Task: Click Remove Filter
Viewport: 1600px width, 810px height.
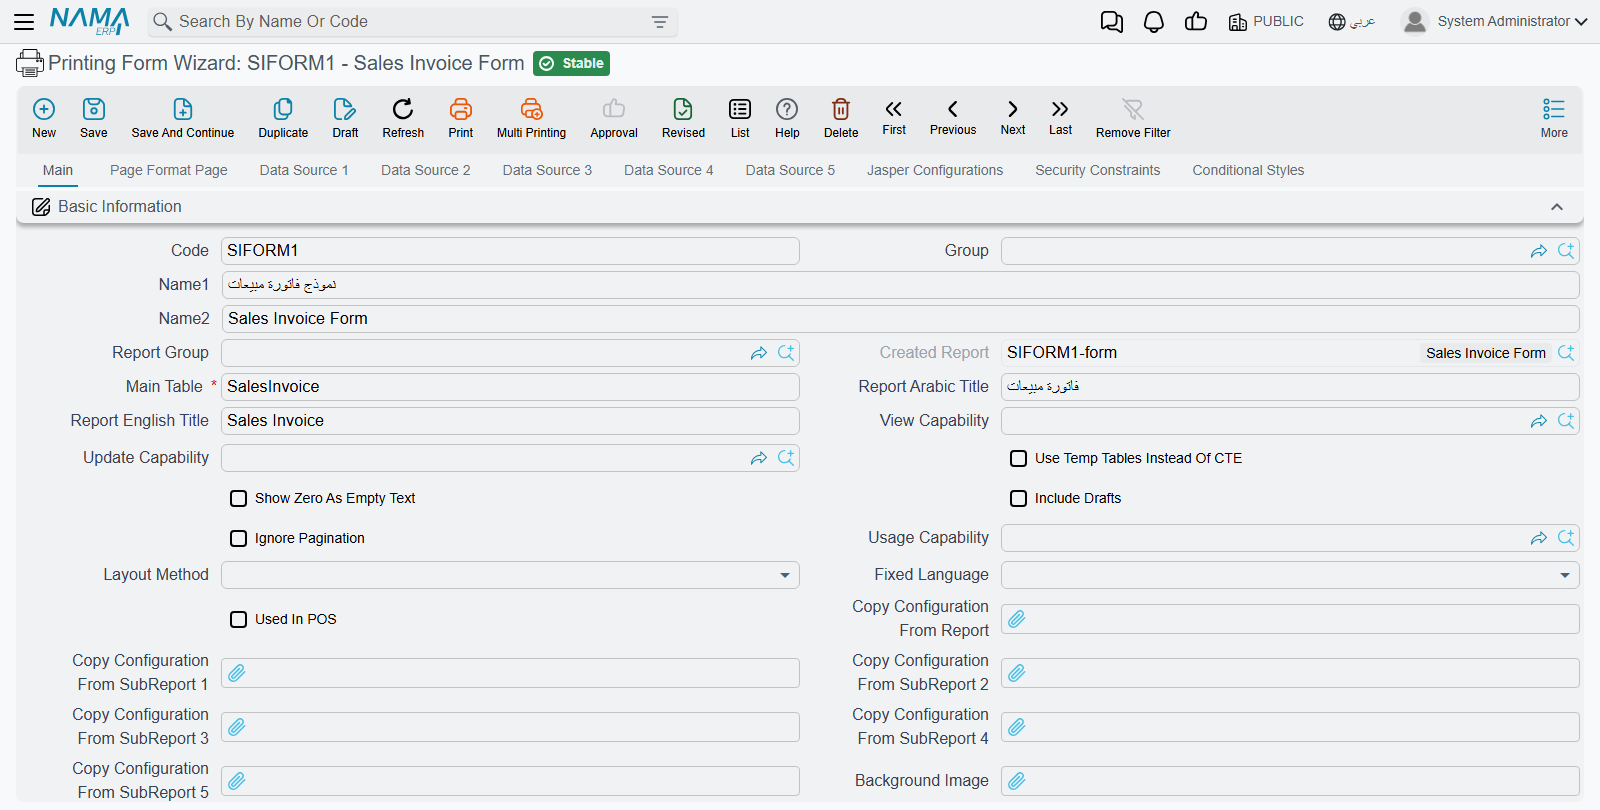Action: click(x=1133, y=118)
